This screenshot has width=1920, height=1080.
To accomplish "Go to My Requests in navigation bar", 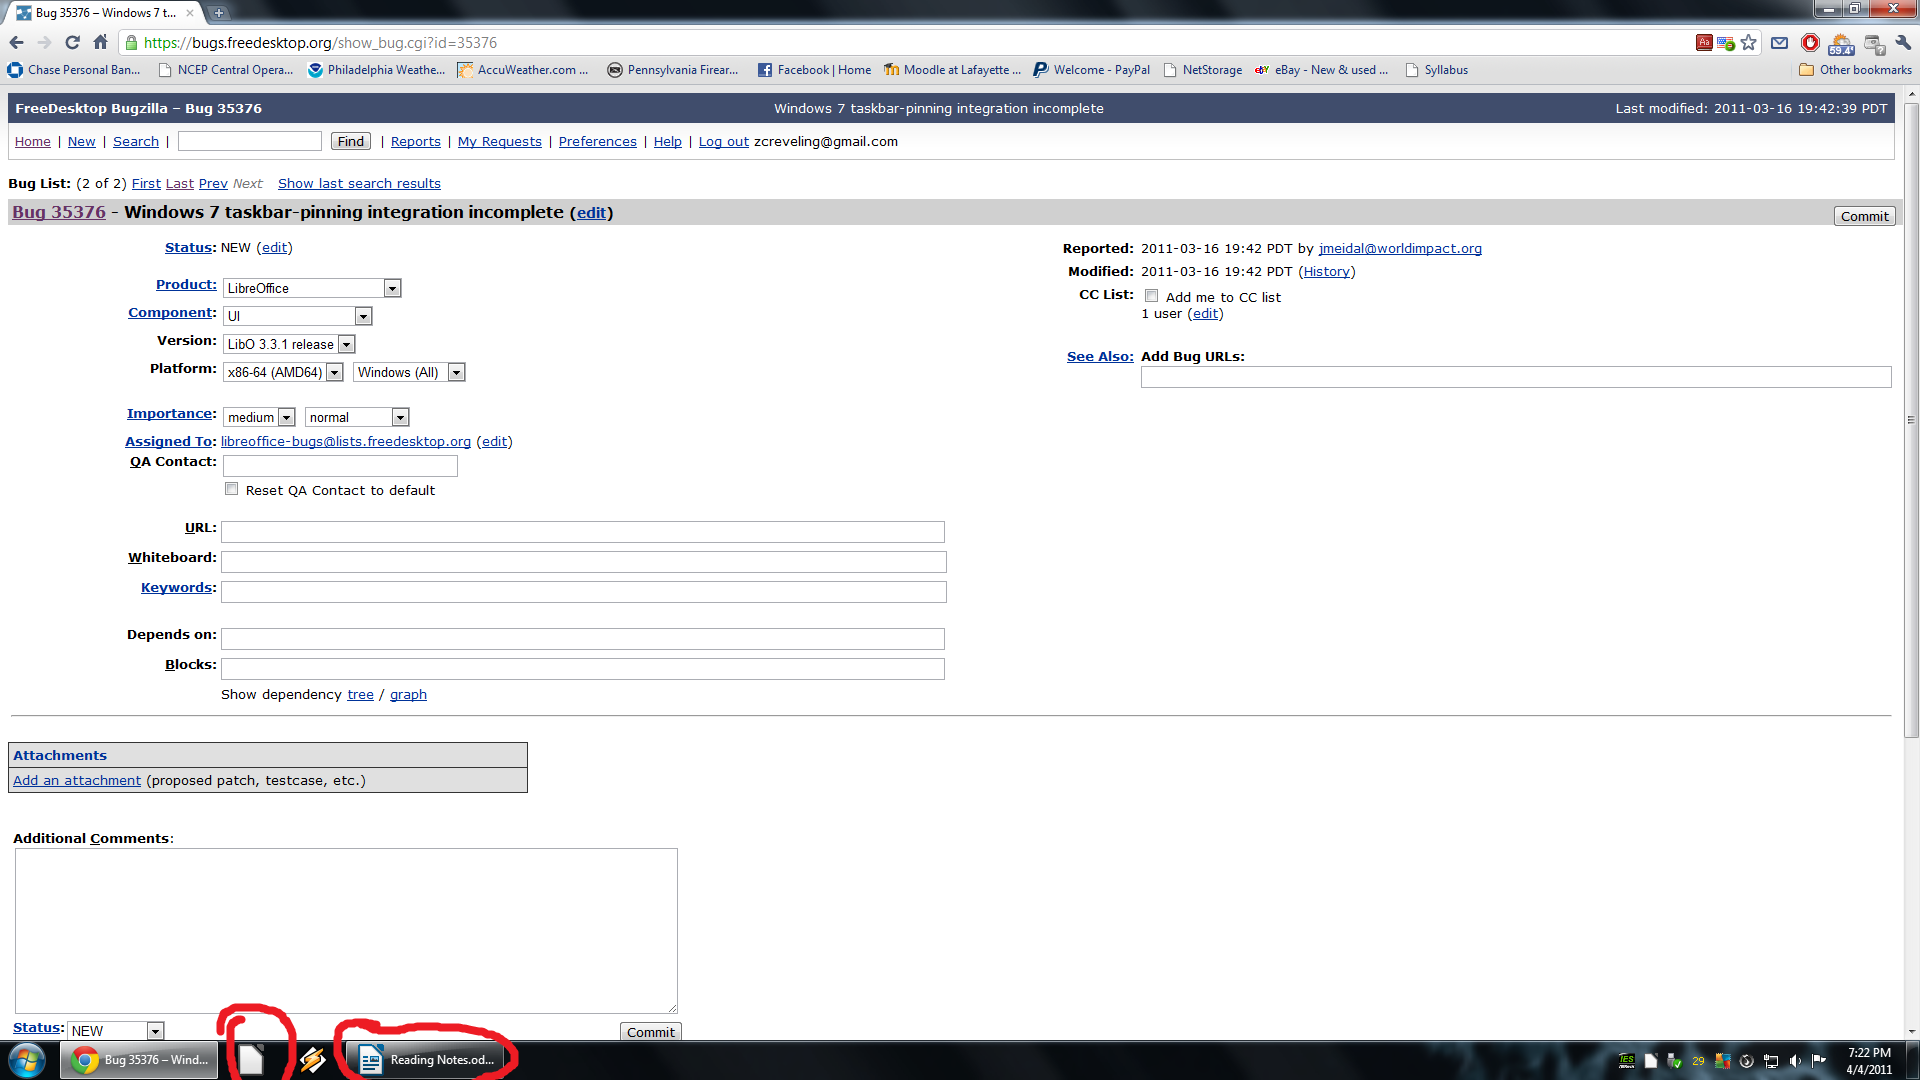I will pos(499,141).
